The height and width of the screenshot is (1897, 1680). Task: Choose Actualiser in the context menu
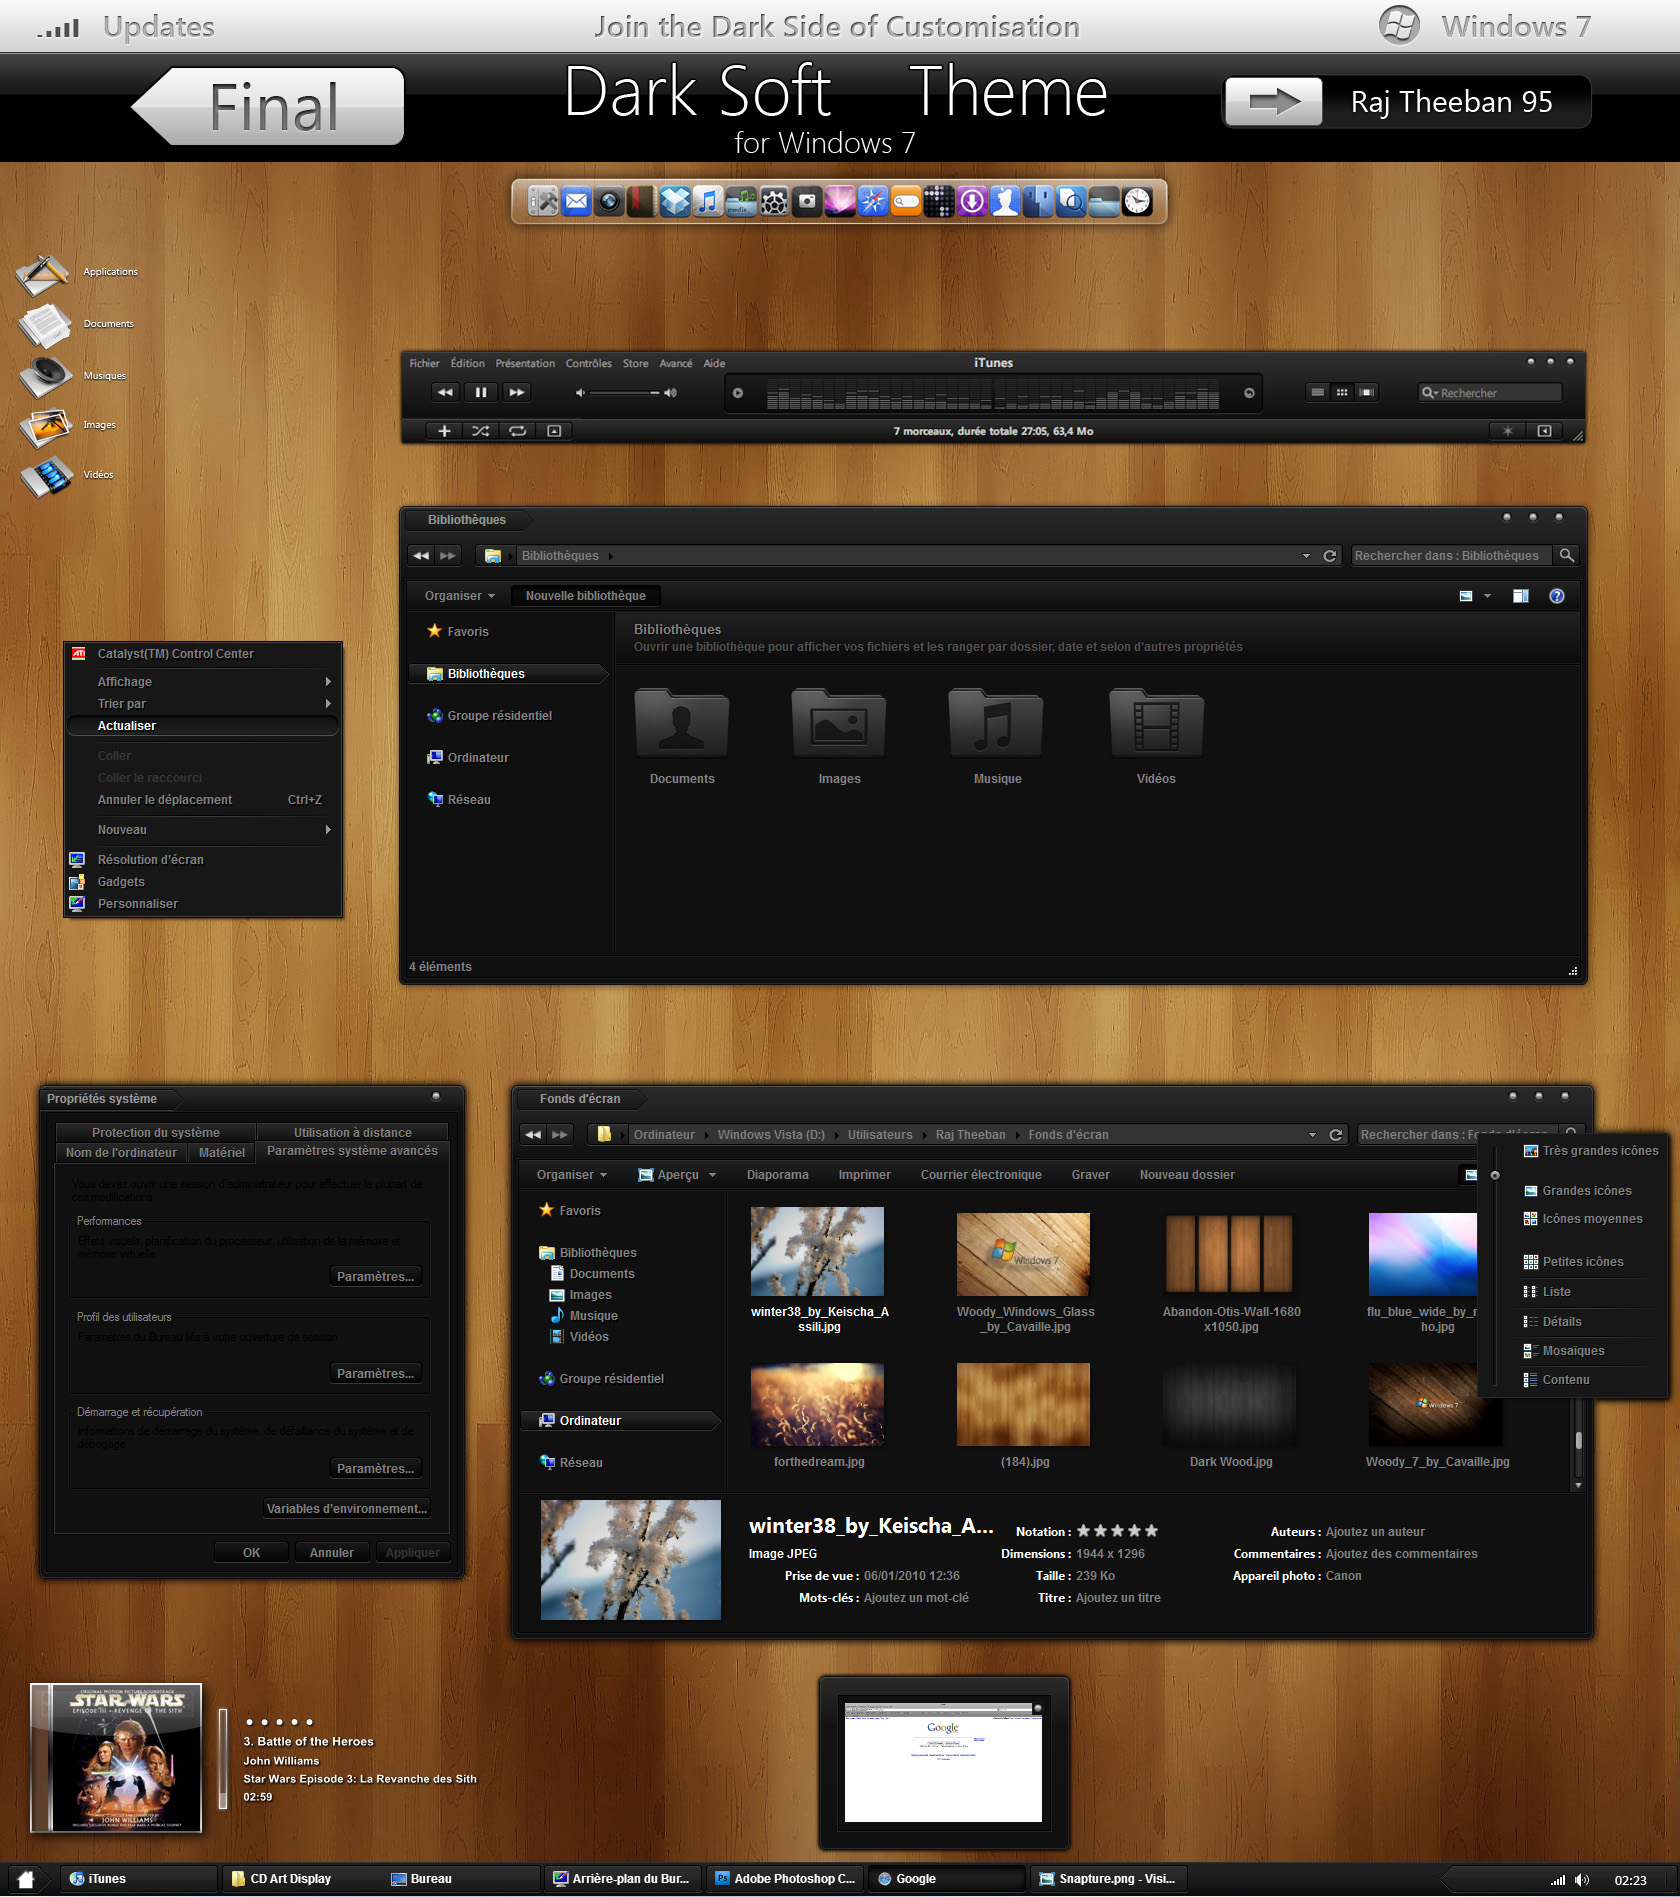[203, 726]
